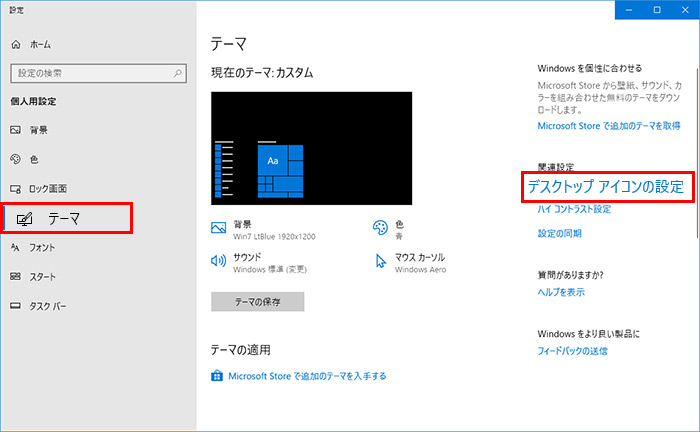Click the color palette icon in sidebar
The width and height of the screenshot is (700, 432).
(x=16, y=159)
